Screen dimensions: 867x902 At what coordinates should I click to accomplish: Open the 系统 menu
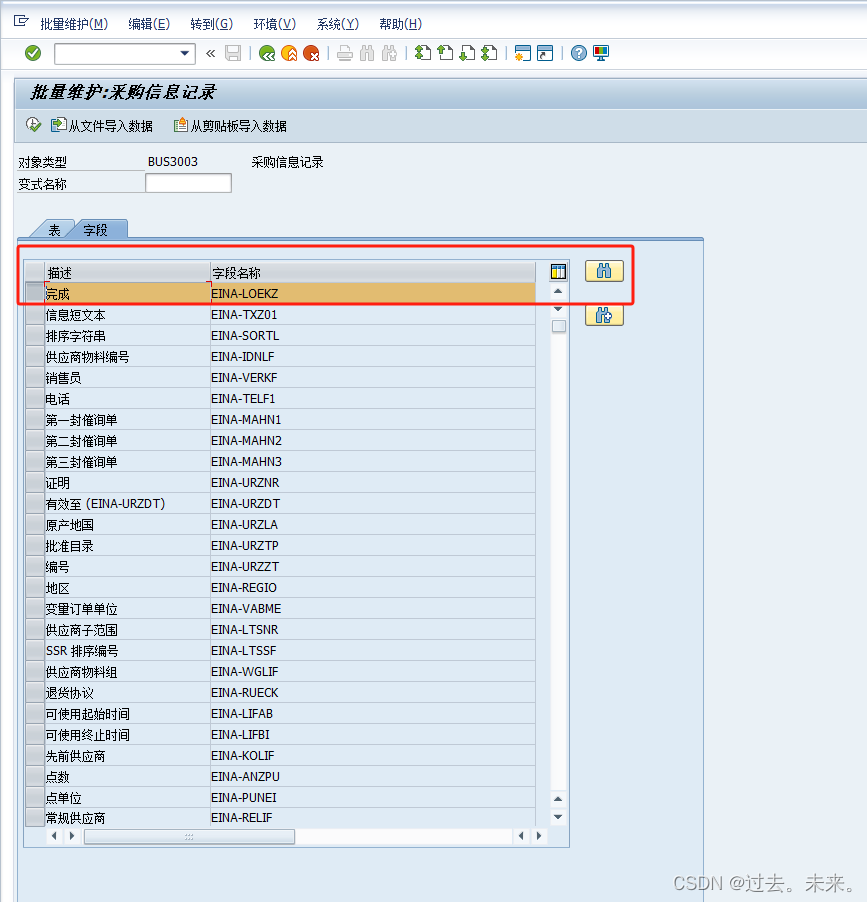point(337,24)
